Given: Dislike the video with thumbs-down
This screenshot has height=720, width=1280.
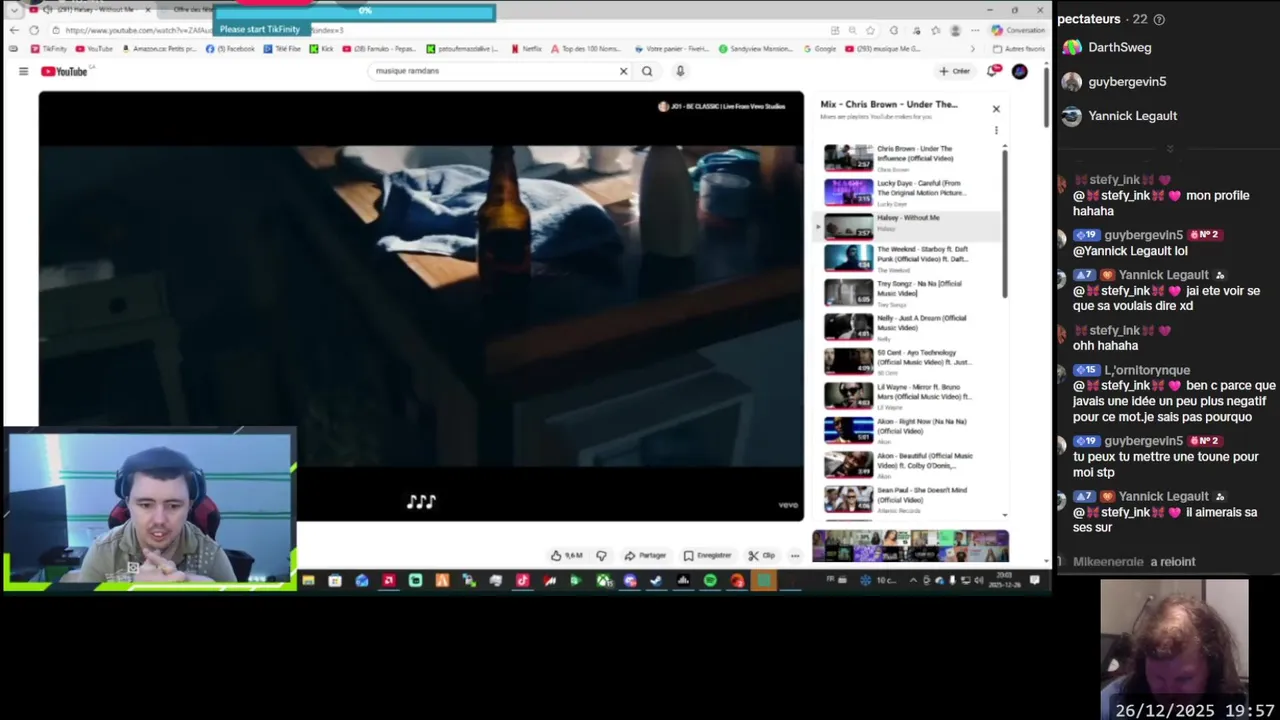Looking at the screenshot, I should point(601,555).
